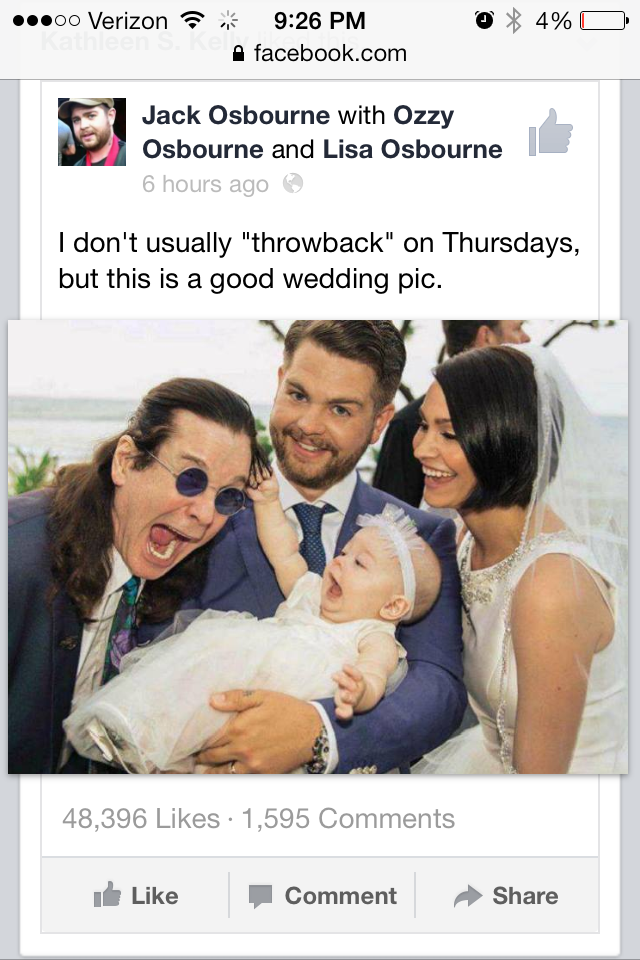
Task: Click the globe public privacy icon
Action: [x=293, y=183]
